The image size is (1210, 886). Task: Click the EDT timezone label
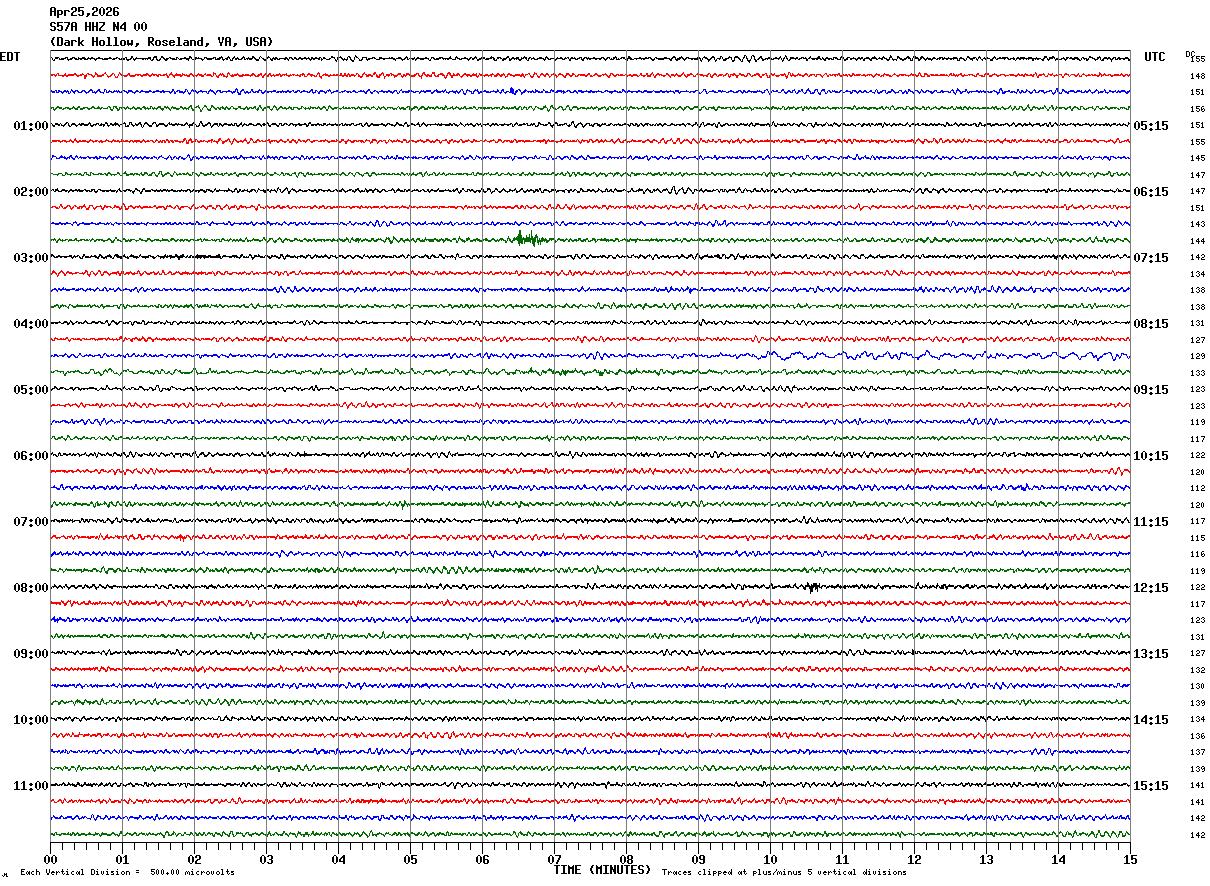click(9, 57)
